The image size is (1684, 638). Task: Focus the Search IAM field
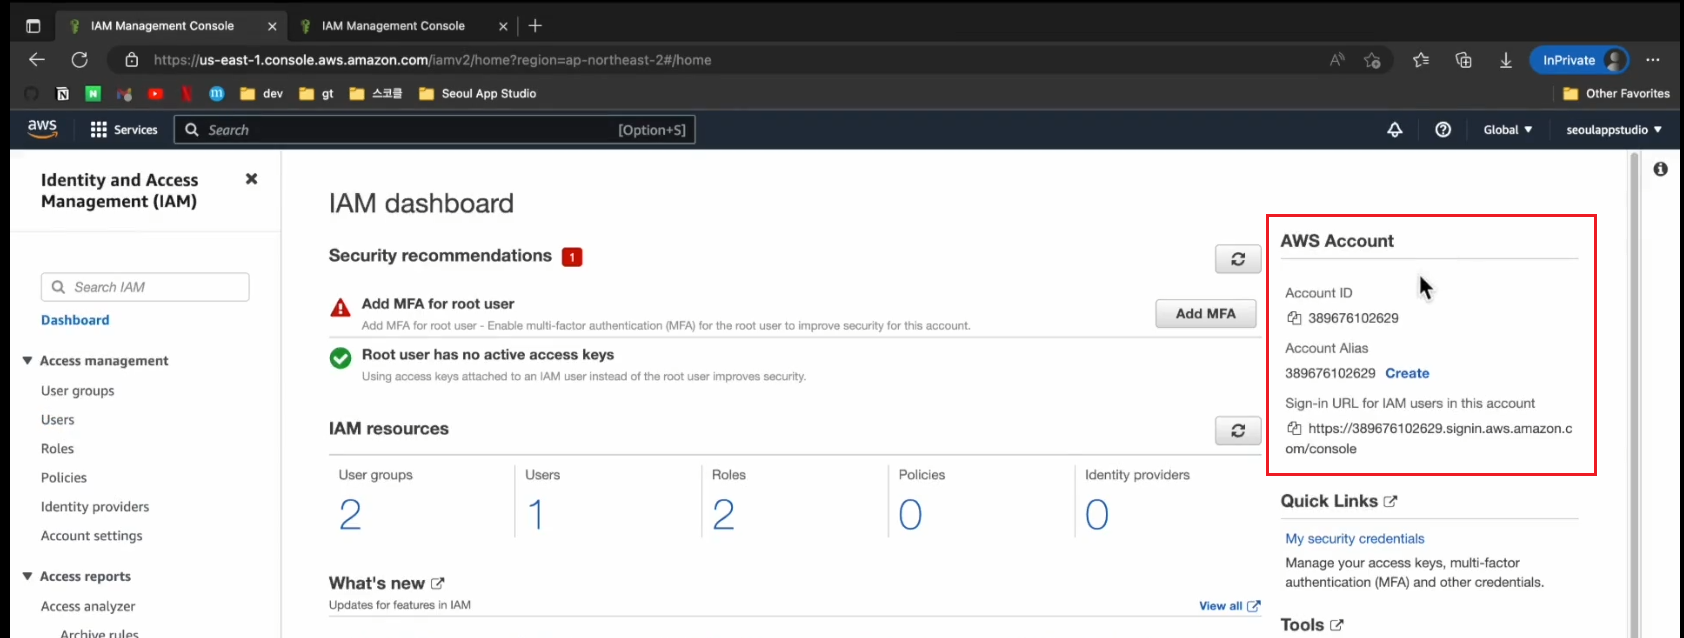(145, 287)
